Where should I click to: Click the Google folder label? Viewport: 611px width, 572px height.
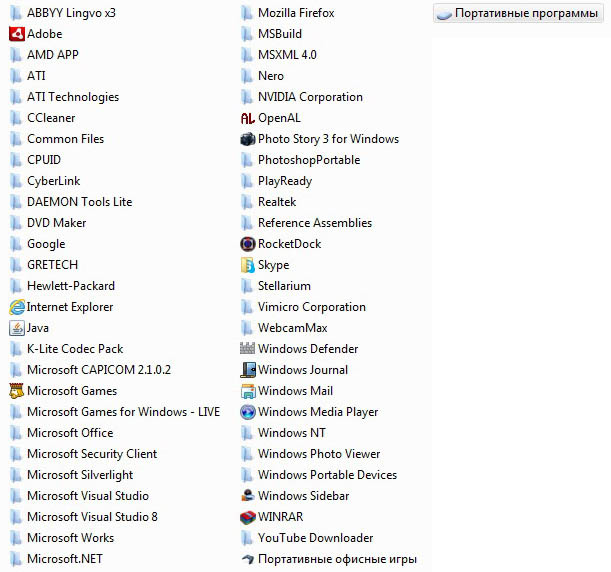(x=46, y=244)
